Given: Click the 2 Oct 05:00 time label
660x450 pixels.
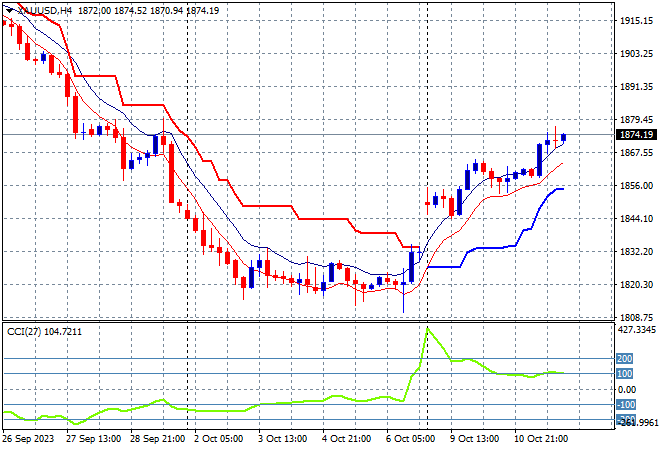Looking at the screenshot, I should pyautogui.click(x=218, y=439).
